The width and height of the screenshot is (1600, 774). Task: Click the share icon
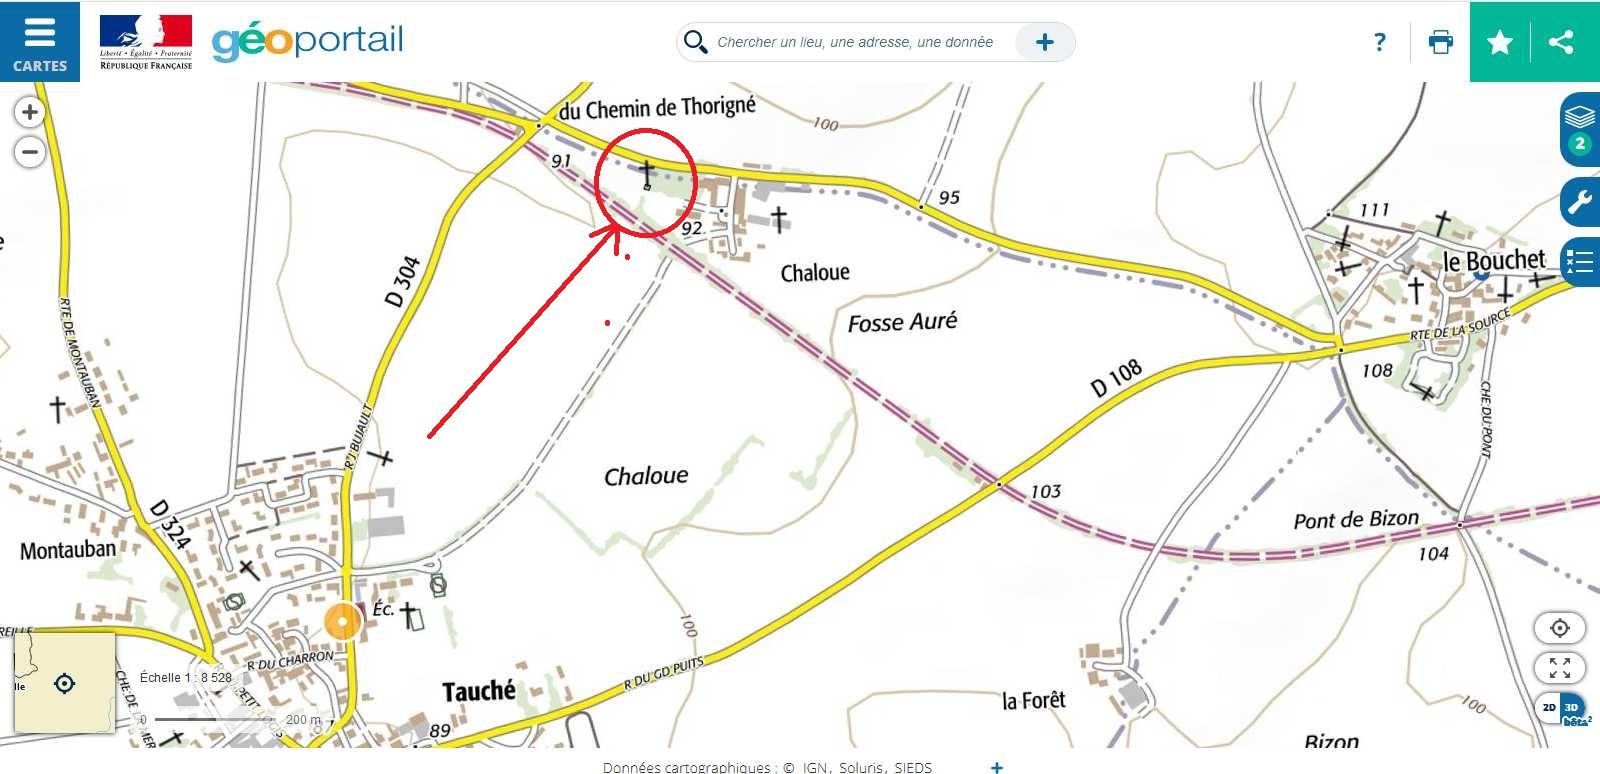click(x=1561, y=42)
